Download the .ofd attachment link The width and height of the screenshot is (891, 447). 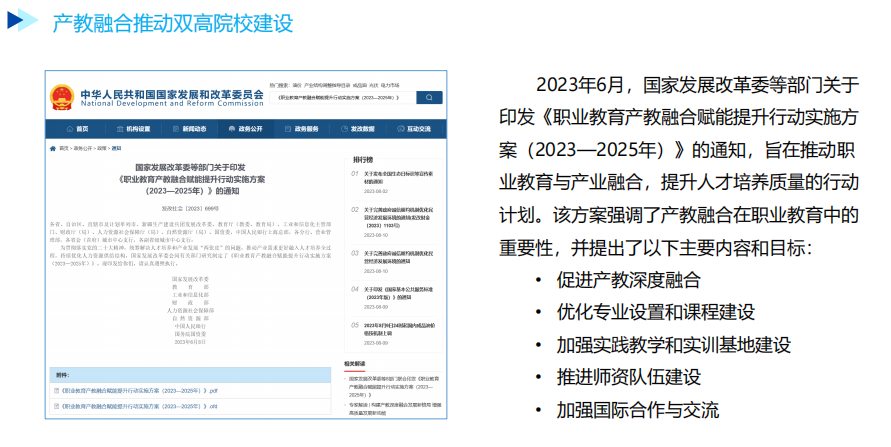click(140, 407)
